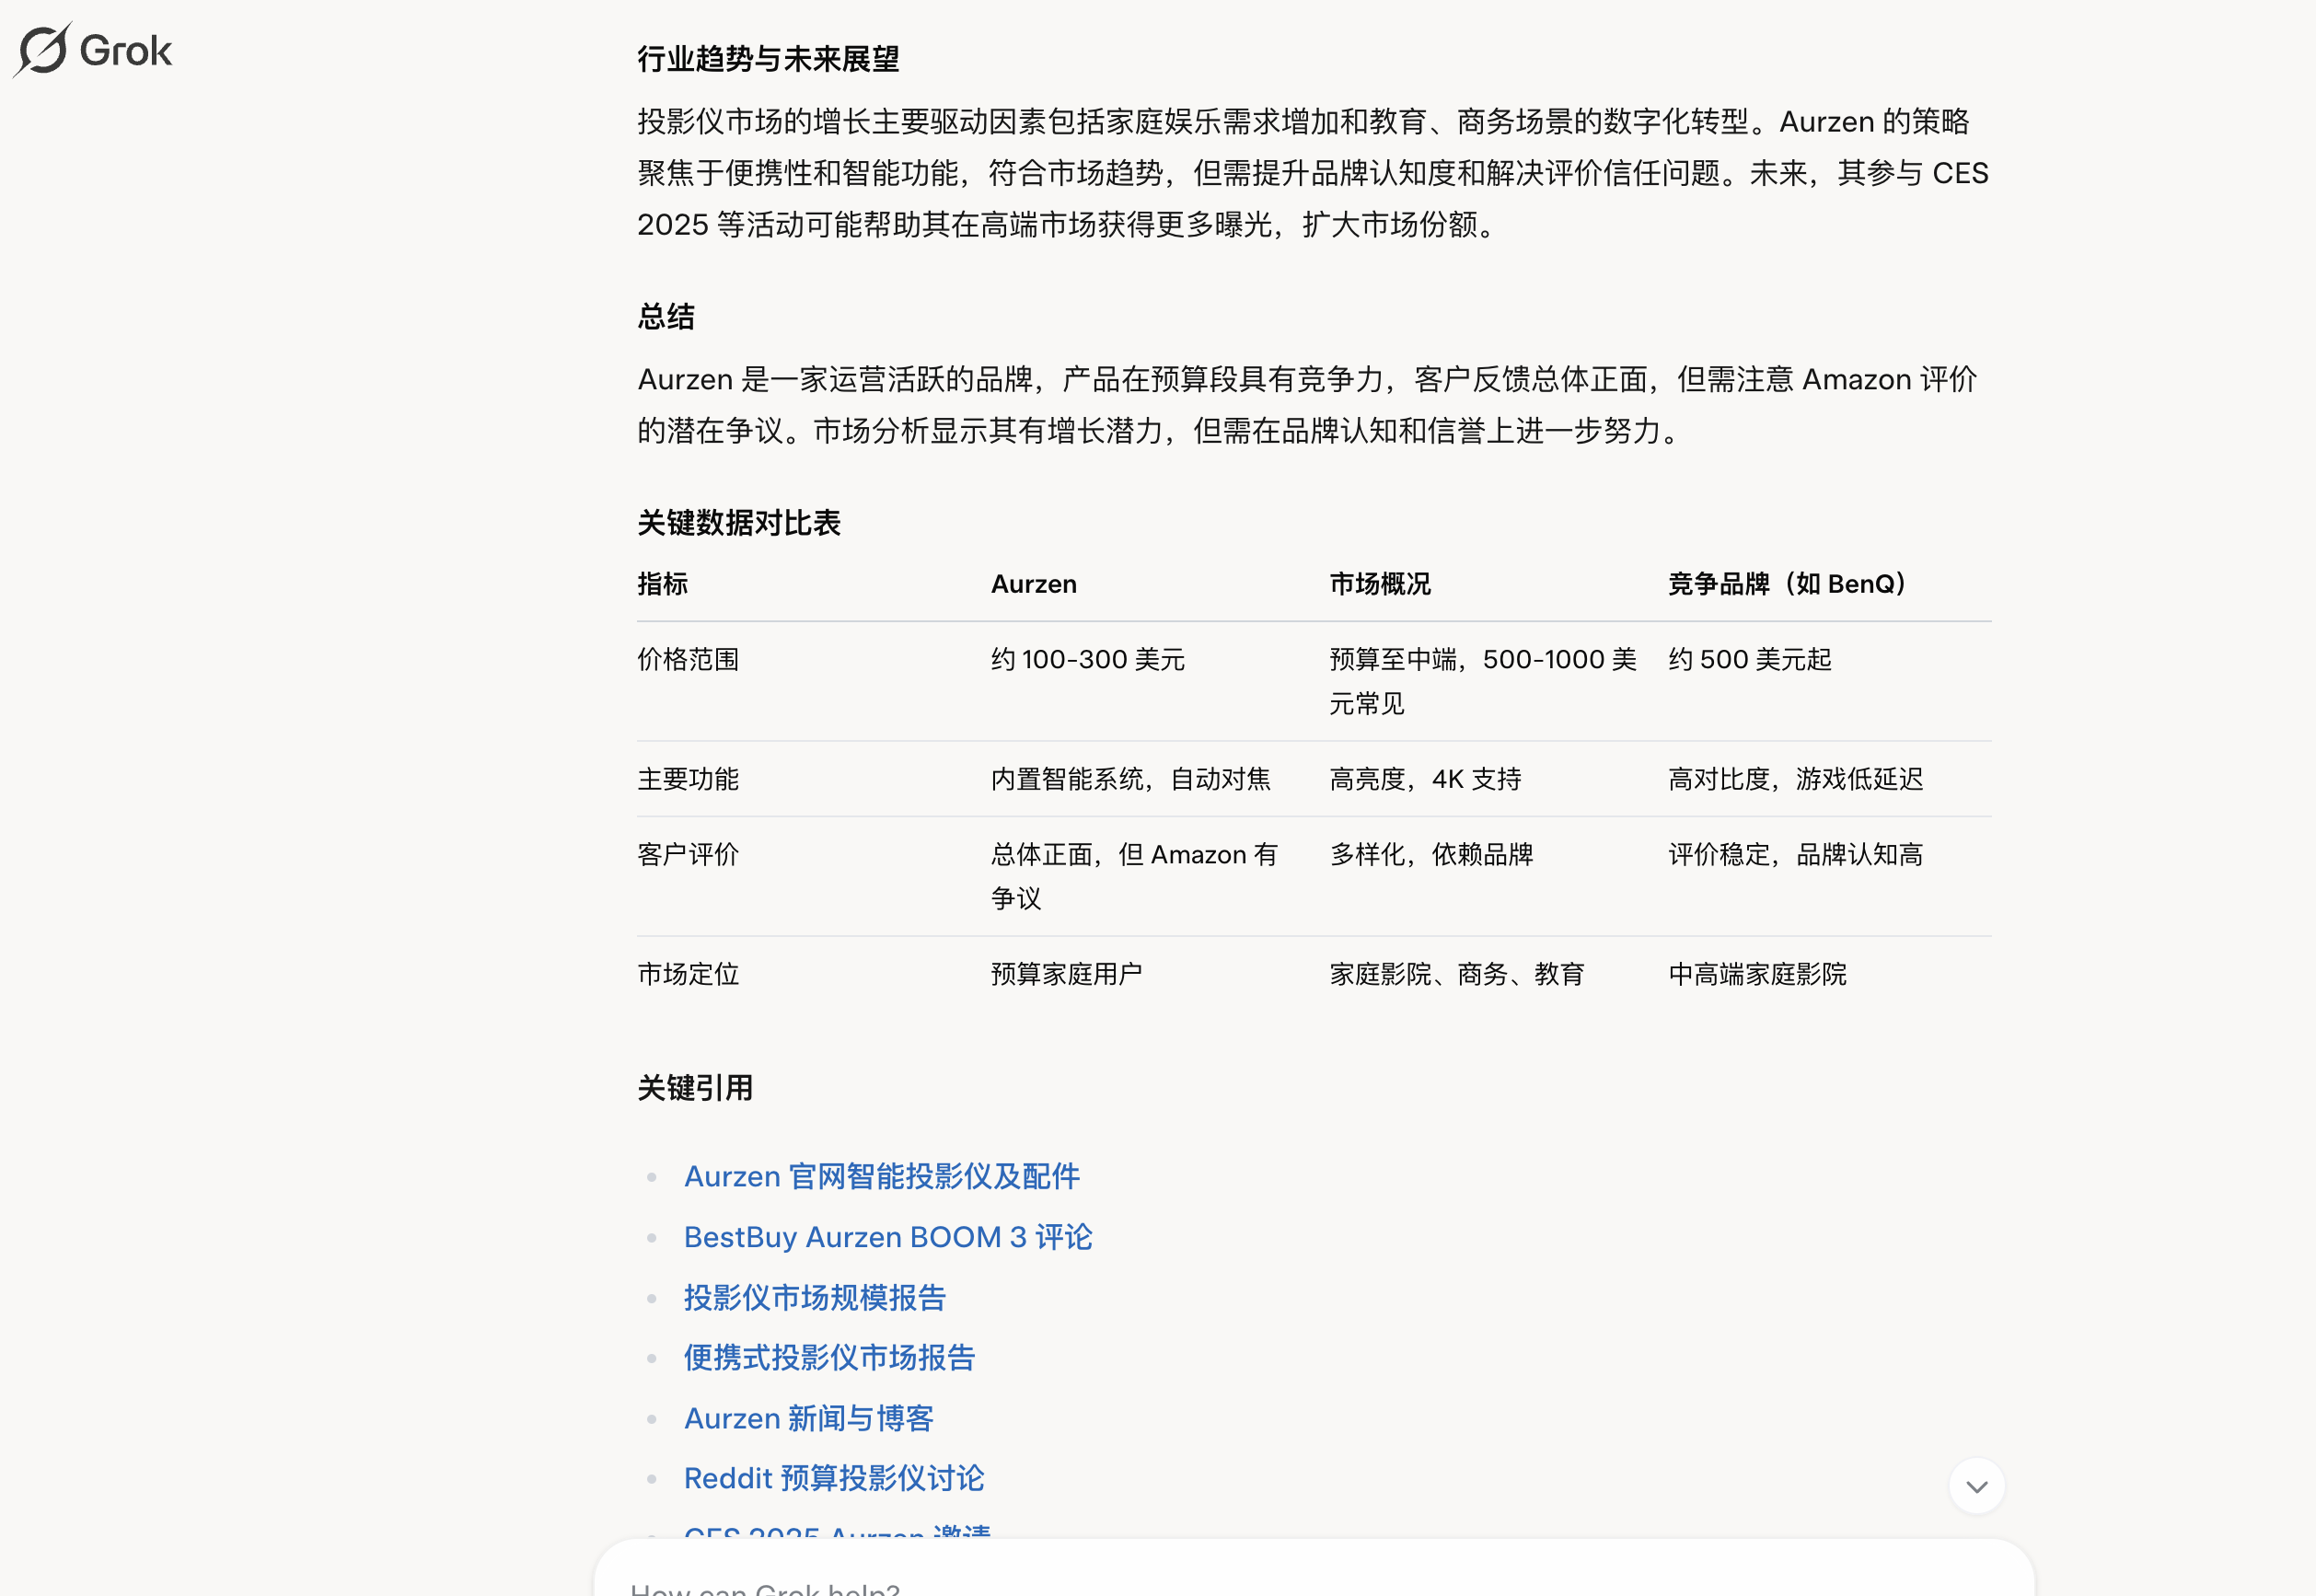Viewport: 2316px width, 1596px height.
Task: Click the 评价稳定，品牌认知高 cell
Action: 1795,855
